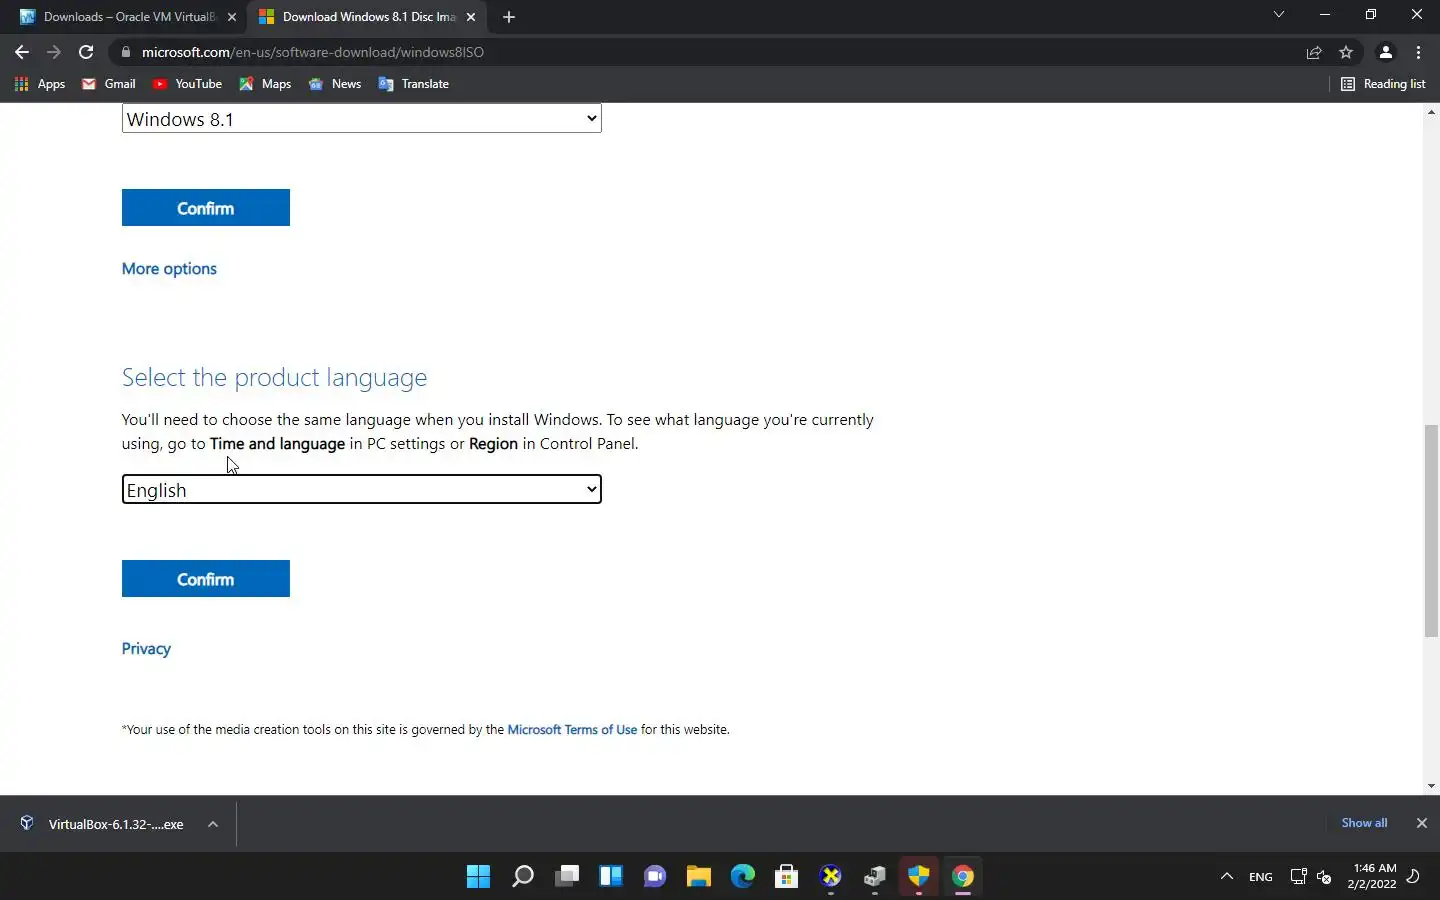Open the tab search dropdown arrow
This screenshot has height=900, width=1440.
pos(1278,15)
